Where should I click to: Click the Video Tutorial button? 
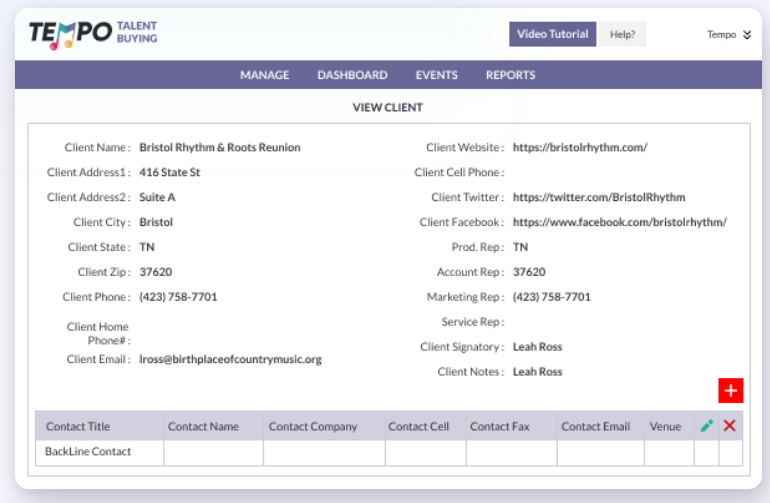(554, 34)
